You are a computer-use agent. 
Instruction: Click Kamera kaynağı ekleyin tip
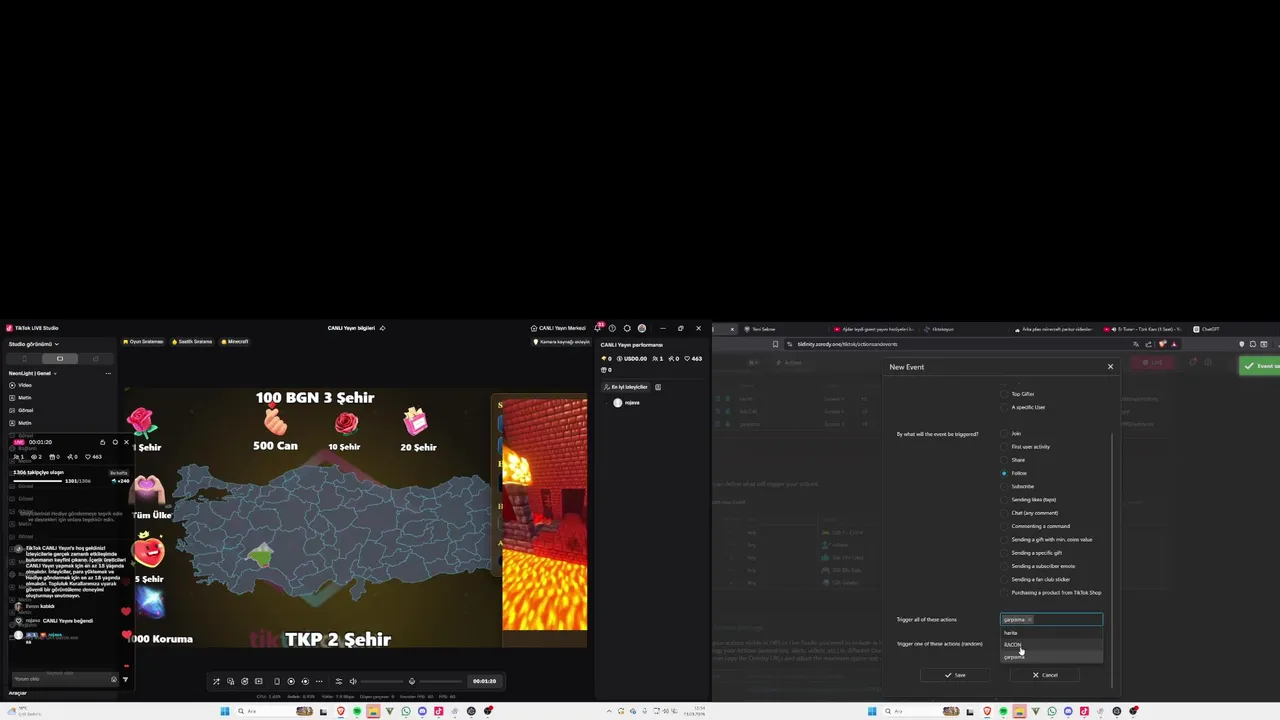point(562,342)
